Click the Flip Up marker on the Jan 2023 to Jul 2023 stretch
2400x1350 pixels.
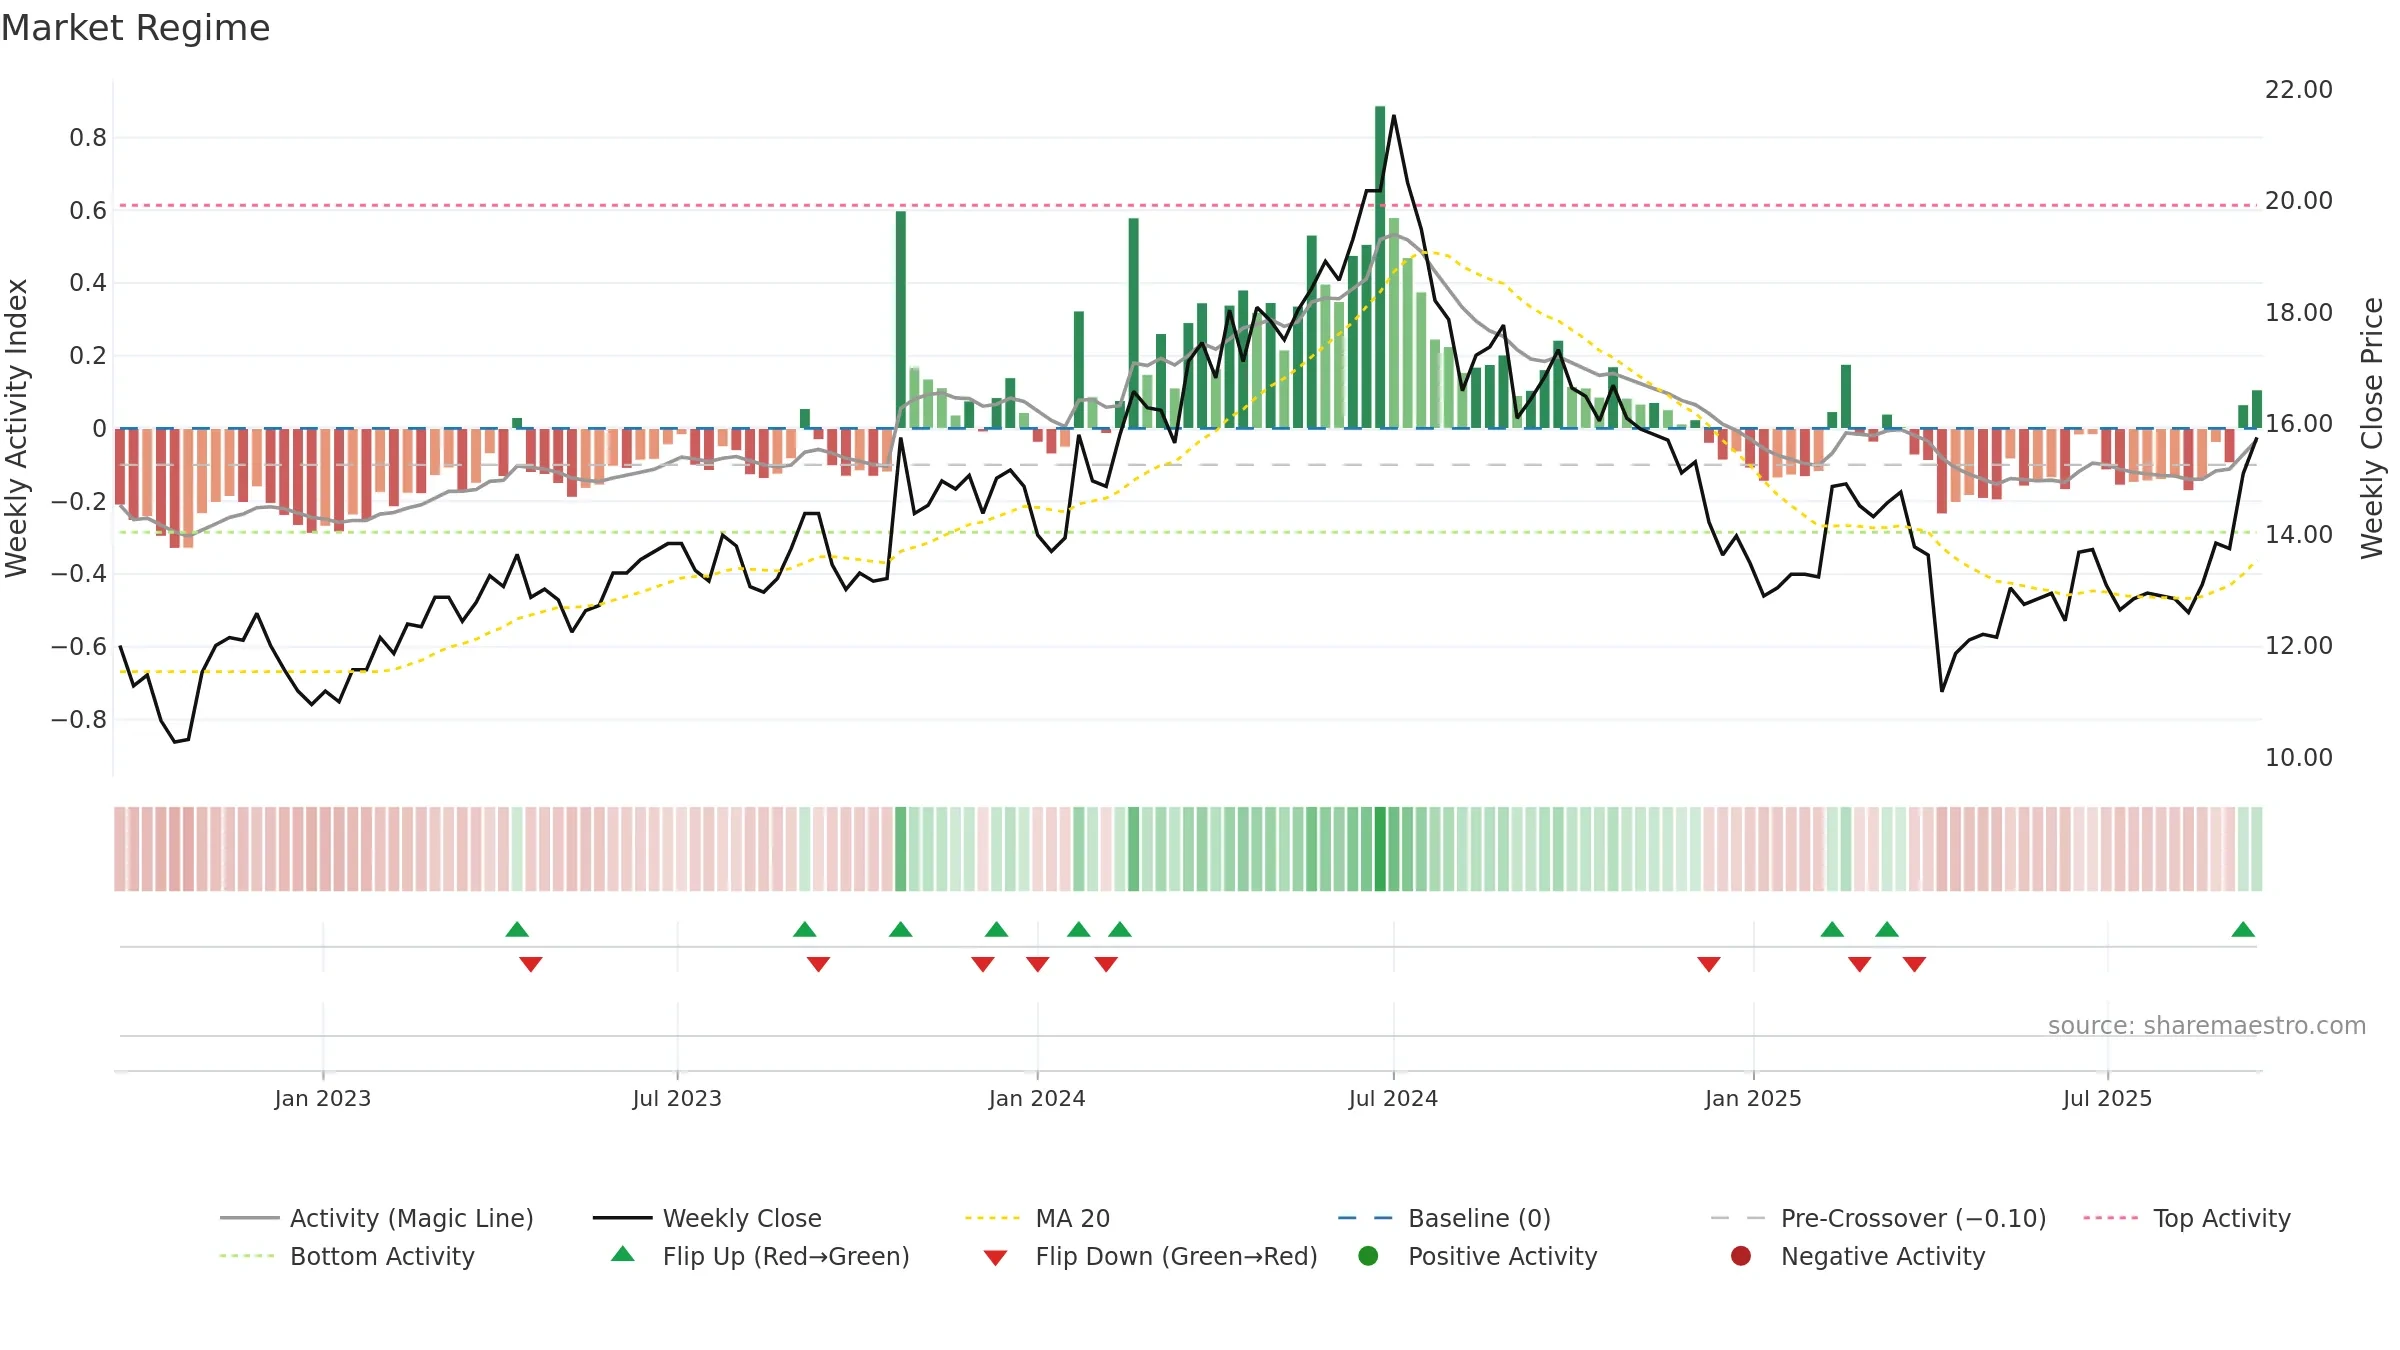coord(517,929)
